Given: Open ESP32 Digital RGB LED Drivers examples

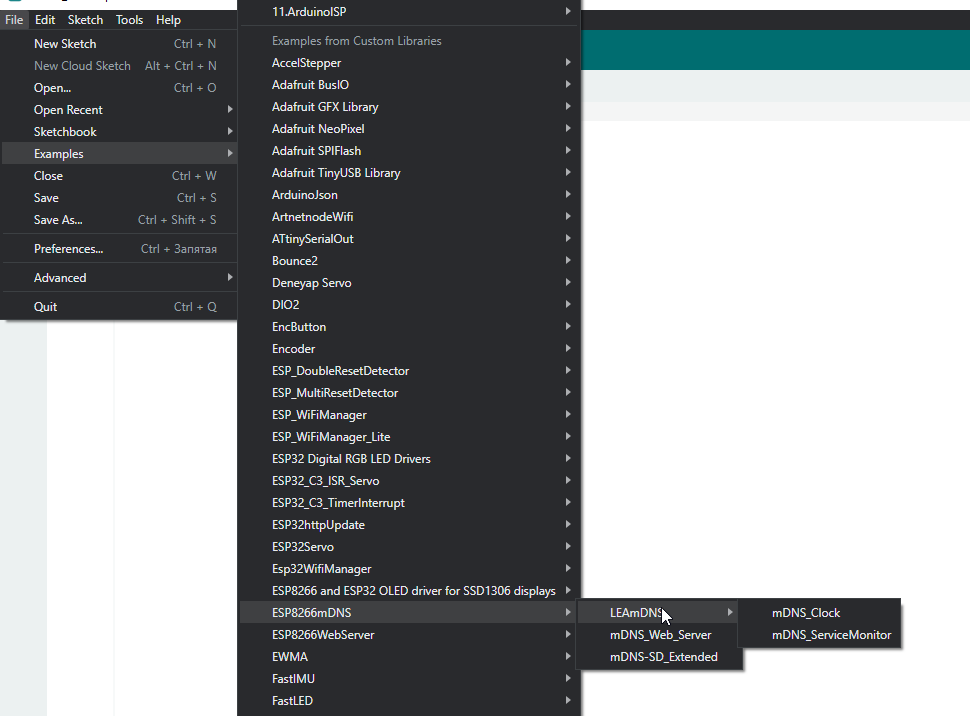Looking at the screenshot, I should [x=409, y=459].
